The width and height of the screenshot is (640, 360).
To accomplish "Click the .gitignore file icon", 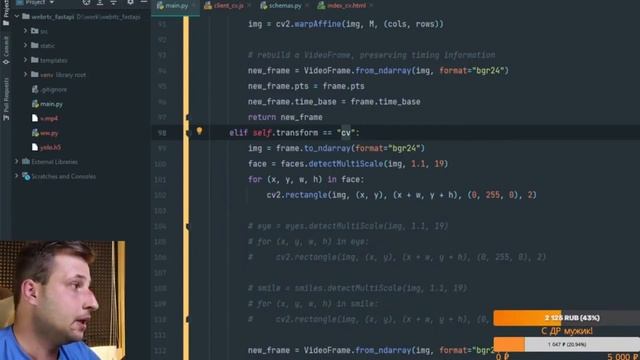I will tap(35, 89).
